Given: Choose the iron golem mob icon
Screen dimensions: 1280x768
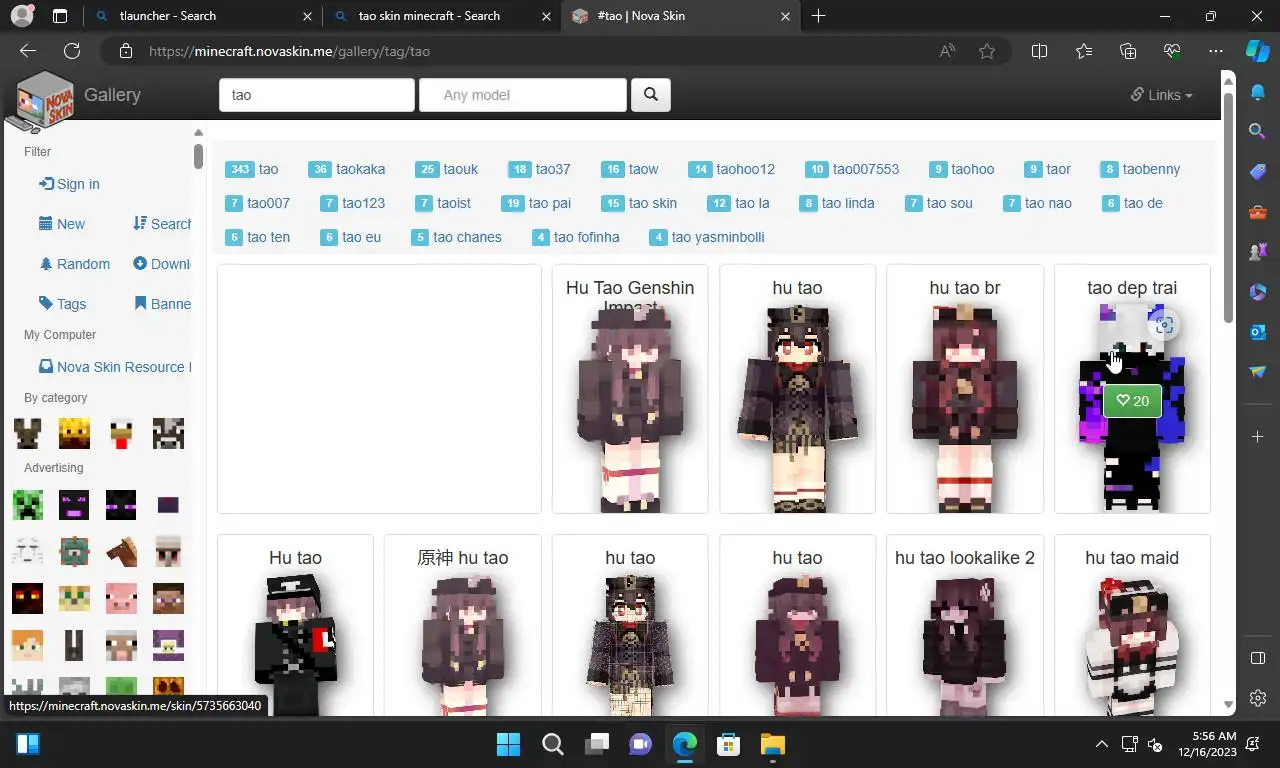Looking at the screenshot, I should [x=168, y=551].
